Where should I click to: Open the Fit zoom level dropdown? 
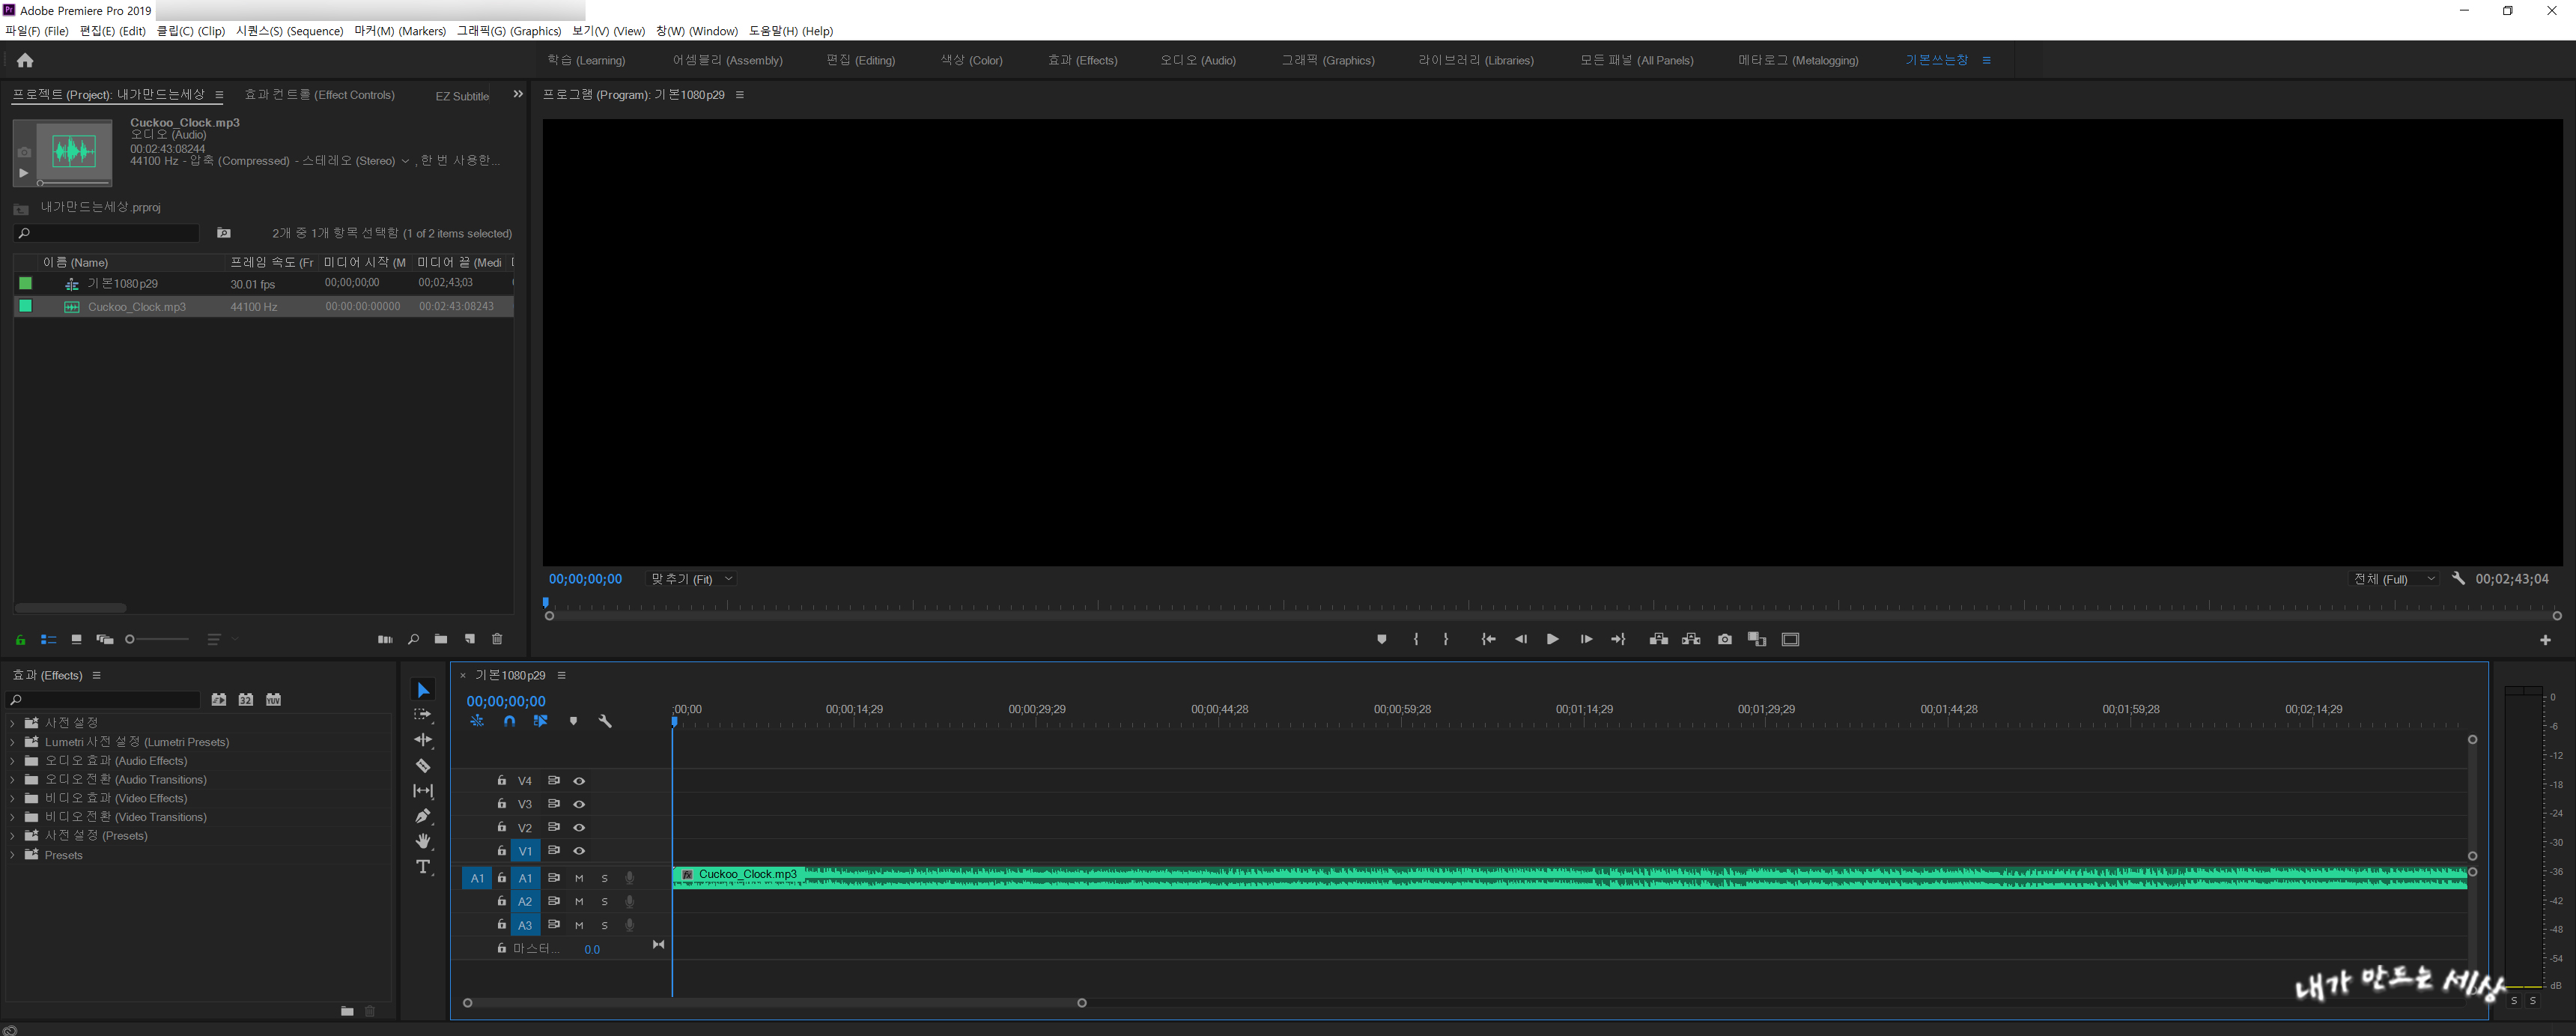pos(692,579)
